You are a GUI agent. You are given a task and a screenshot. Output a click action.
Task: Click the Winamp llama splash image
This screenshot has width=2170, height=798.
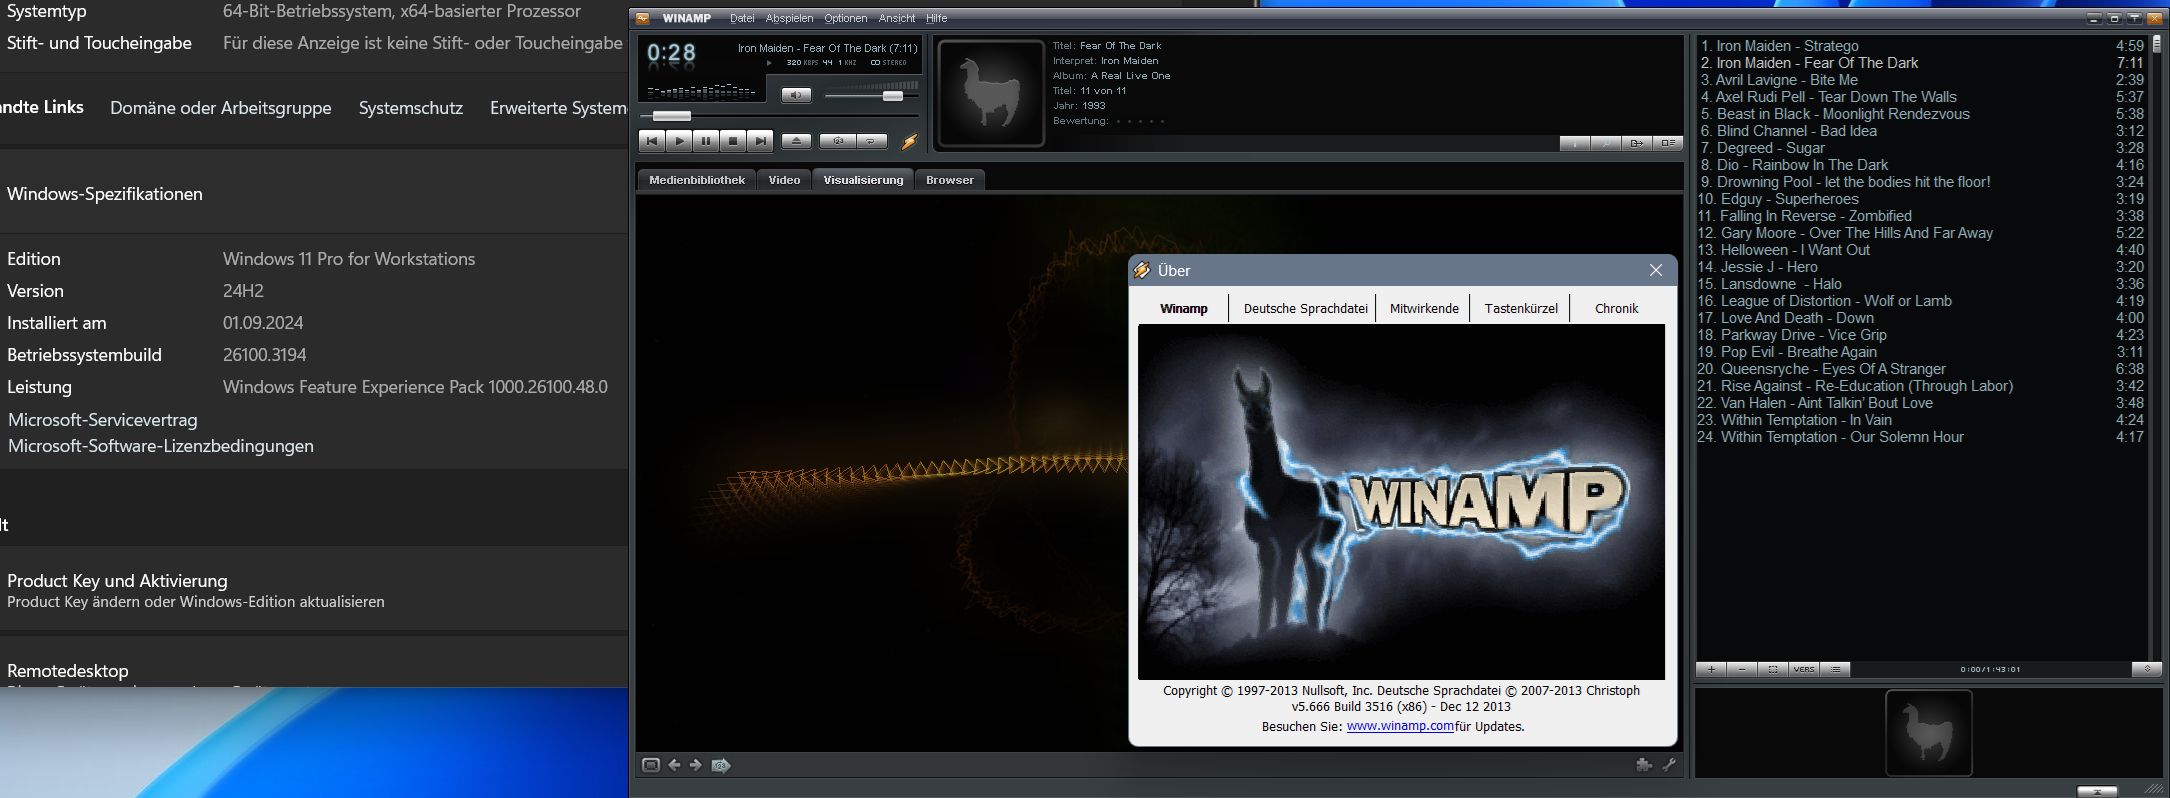pos(1401,502)
